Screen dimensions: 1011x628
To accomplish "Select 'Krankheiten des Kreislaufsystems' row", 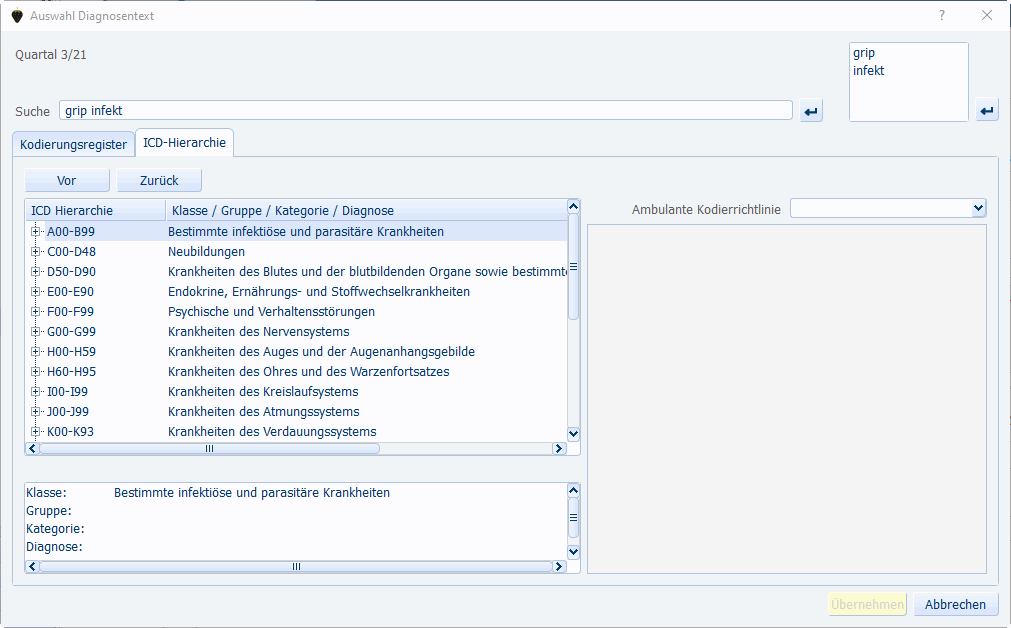I will point(263,391).
